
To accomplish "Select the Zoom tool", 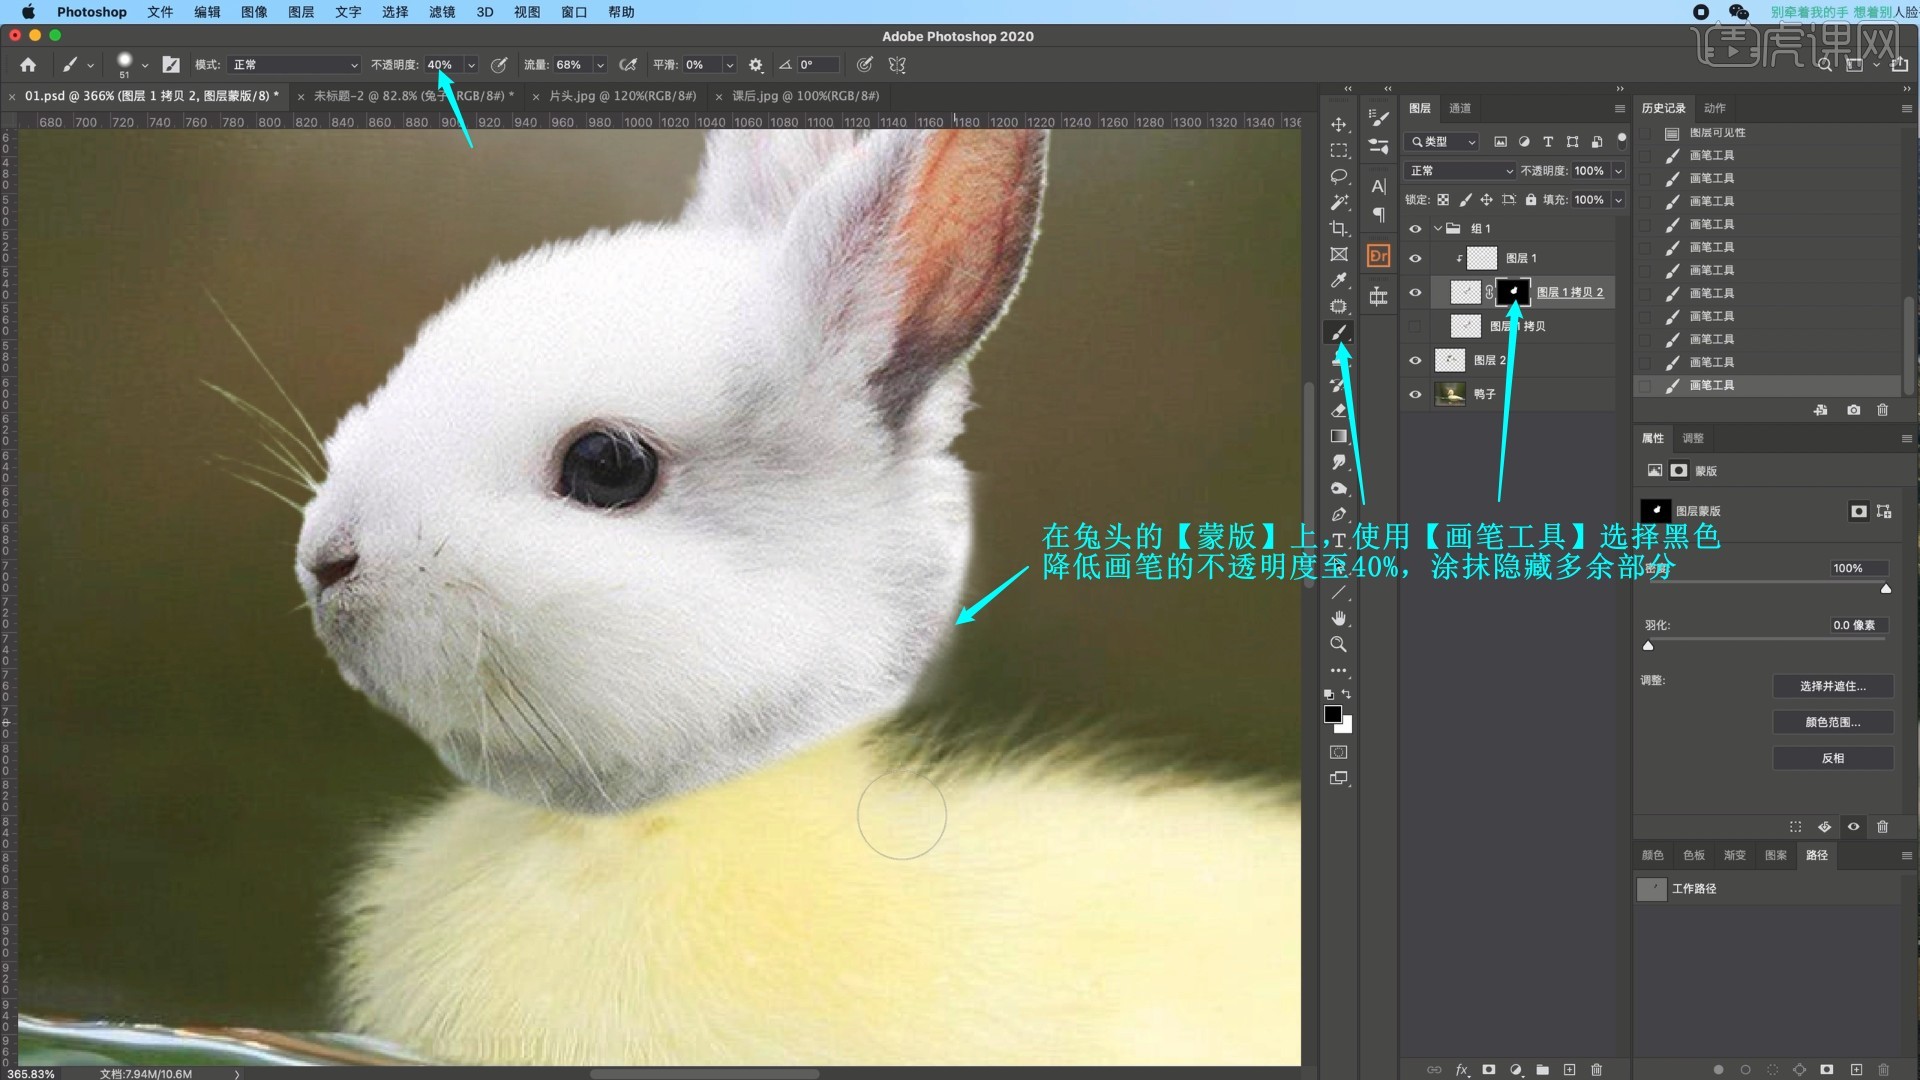I will click(x=1338, y=644).
